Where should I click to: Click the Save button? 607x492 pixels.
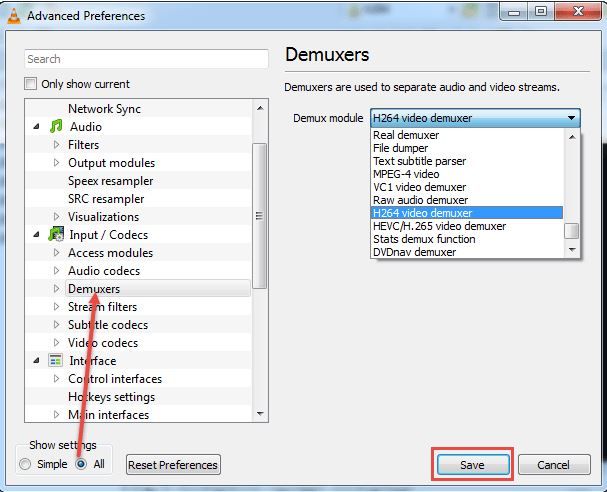[473, 465]
